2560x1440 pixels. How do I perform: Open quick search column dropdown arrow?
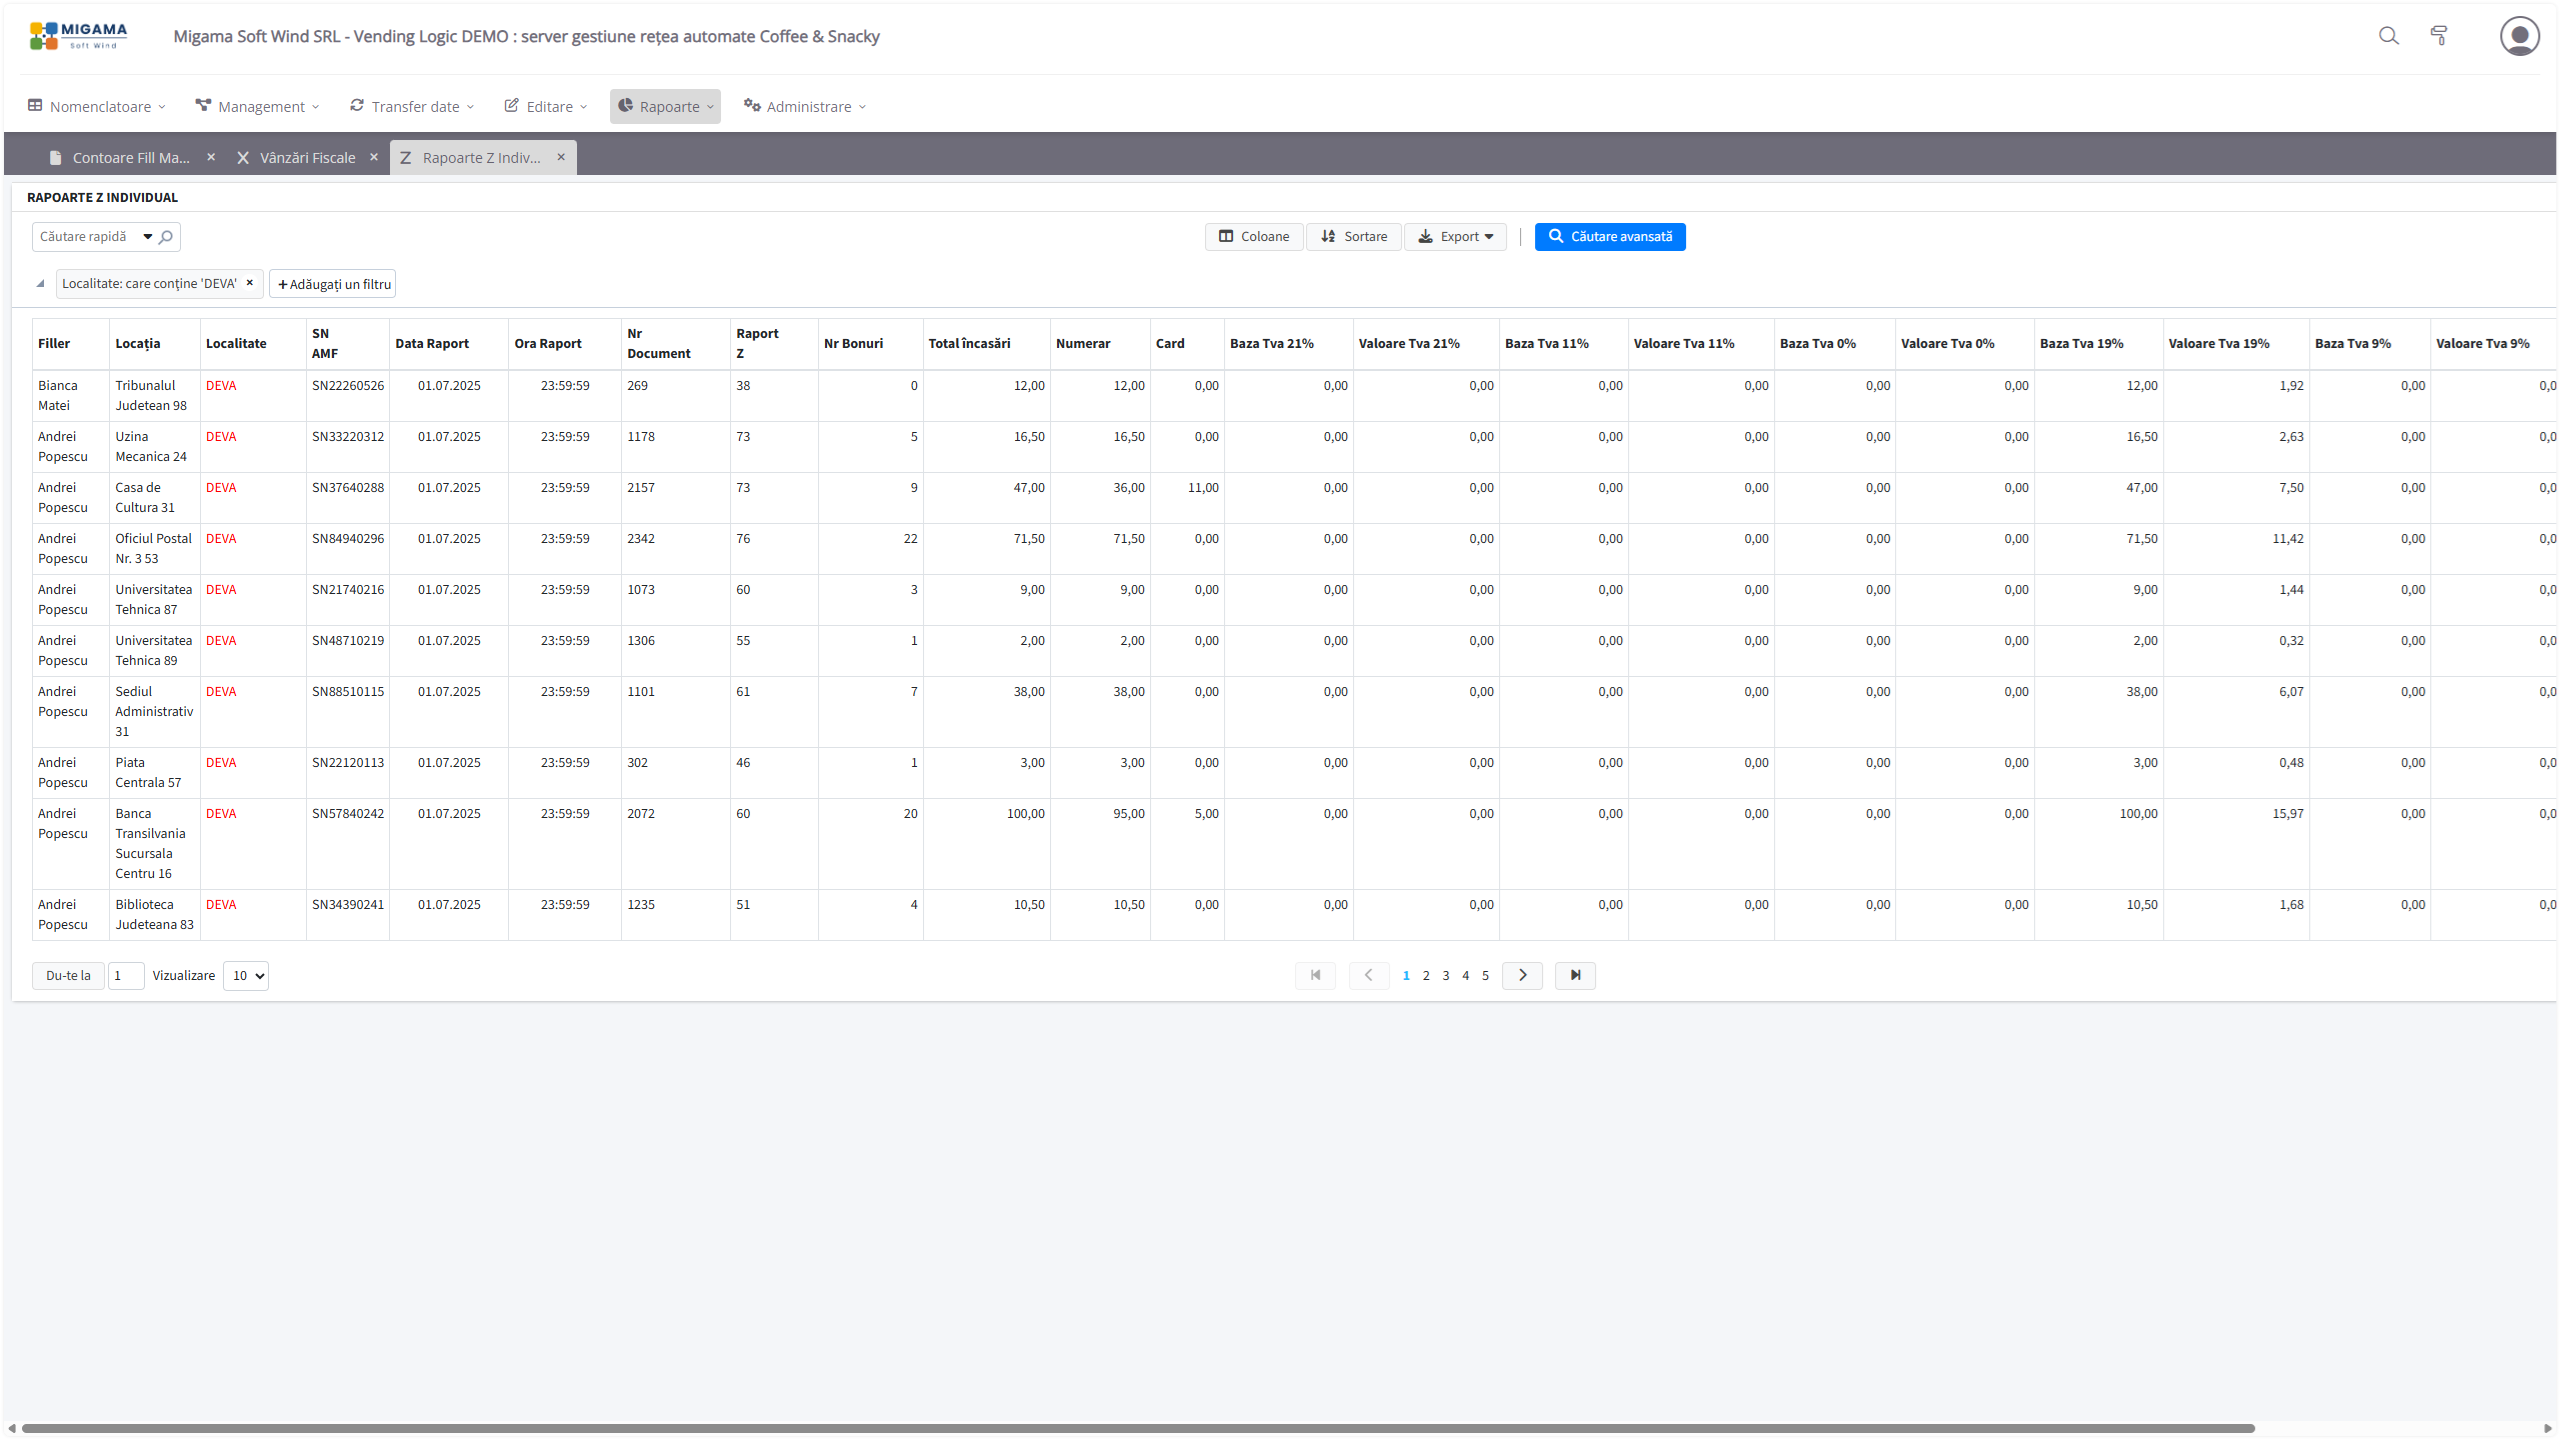(x=148, y=237)
